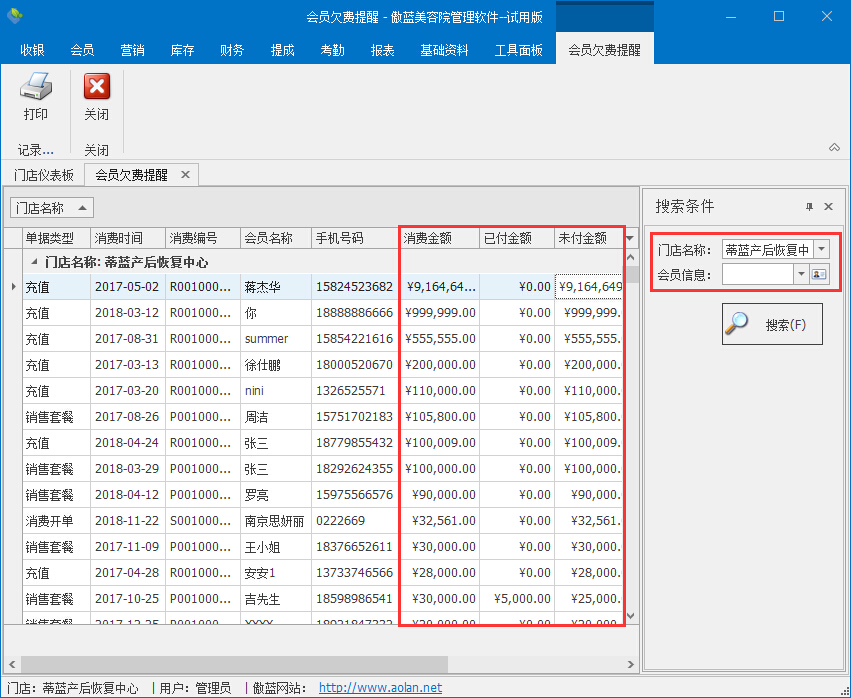This screenshot has width=851, height=698.
Task: Open the 收银 ribbon tab
Action: [x=32, y=50]
